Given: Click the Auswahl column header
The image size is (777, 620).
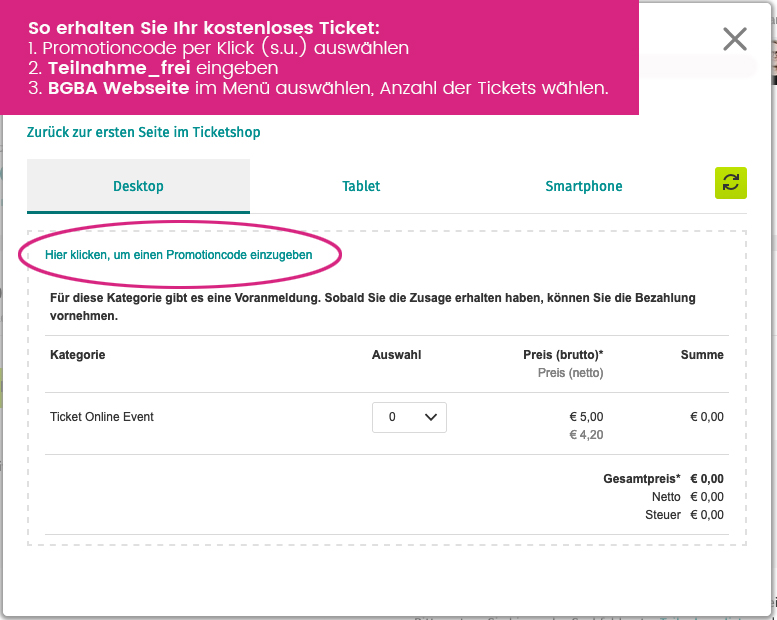Looking at the screenshot, I should (x=396, y=355).
